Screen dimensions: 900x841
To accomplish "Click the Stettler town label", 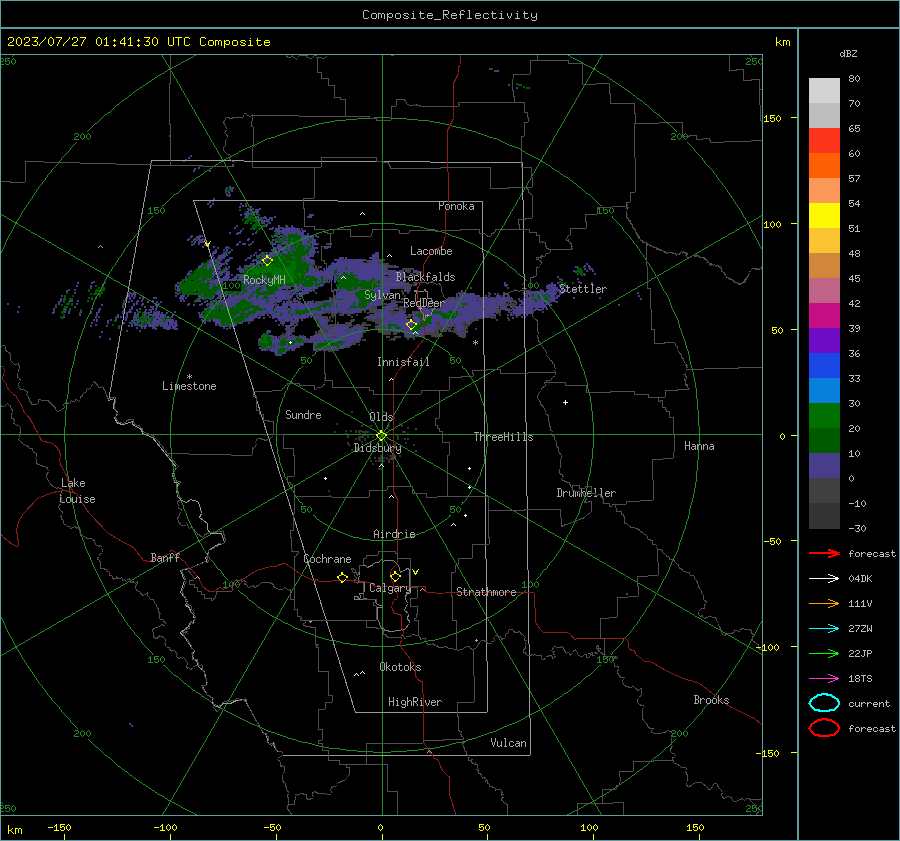I will pos(583,289).
